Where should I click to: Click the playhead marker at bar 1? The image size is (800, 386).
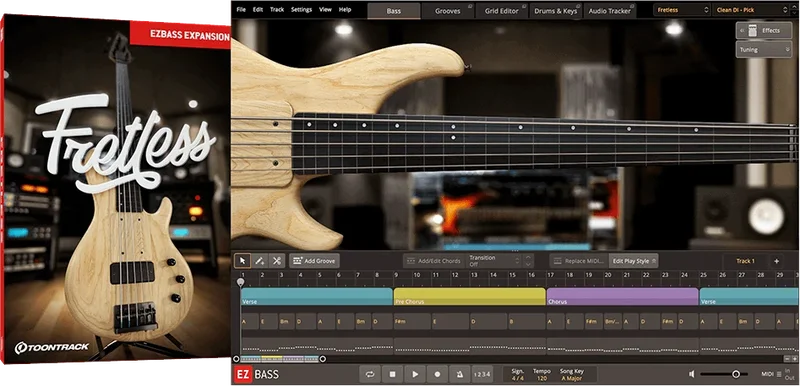(240, 281)
